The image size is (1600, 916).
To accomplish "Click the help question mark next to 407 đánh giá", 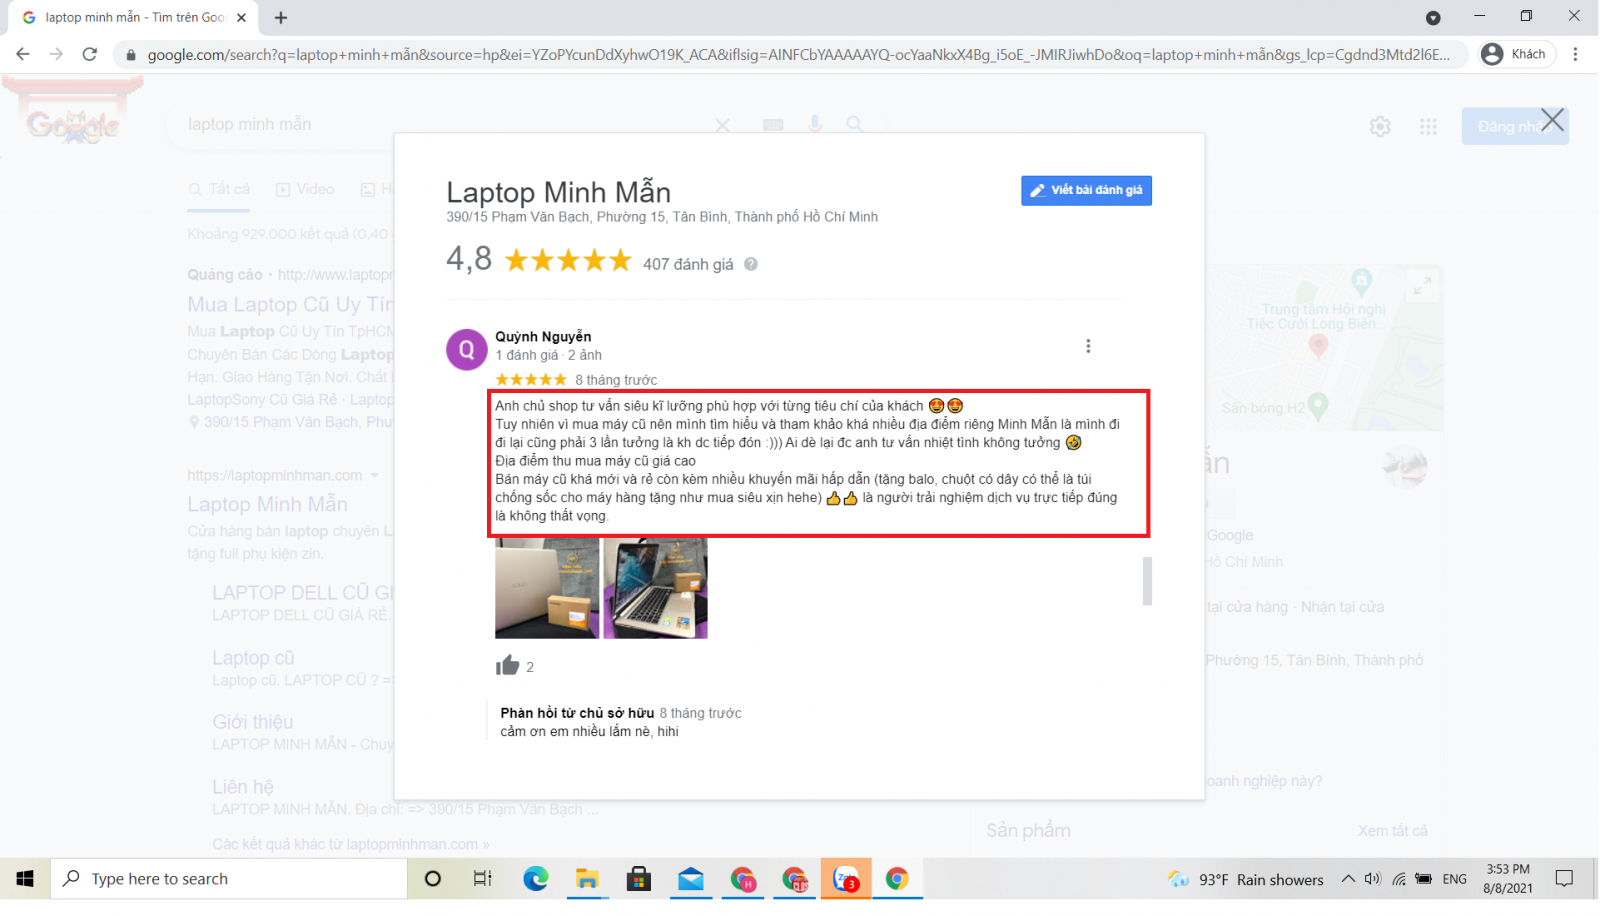I will [x=751, y=264].
